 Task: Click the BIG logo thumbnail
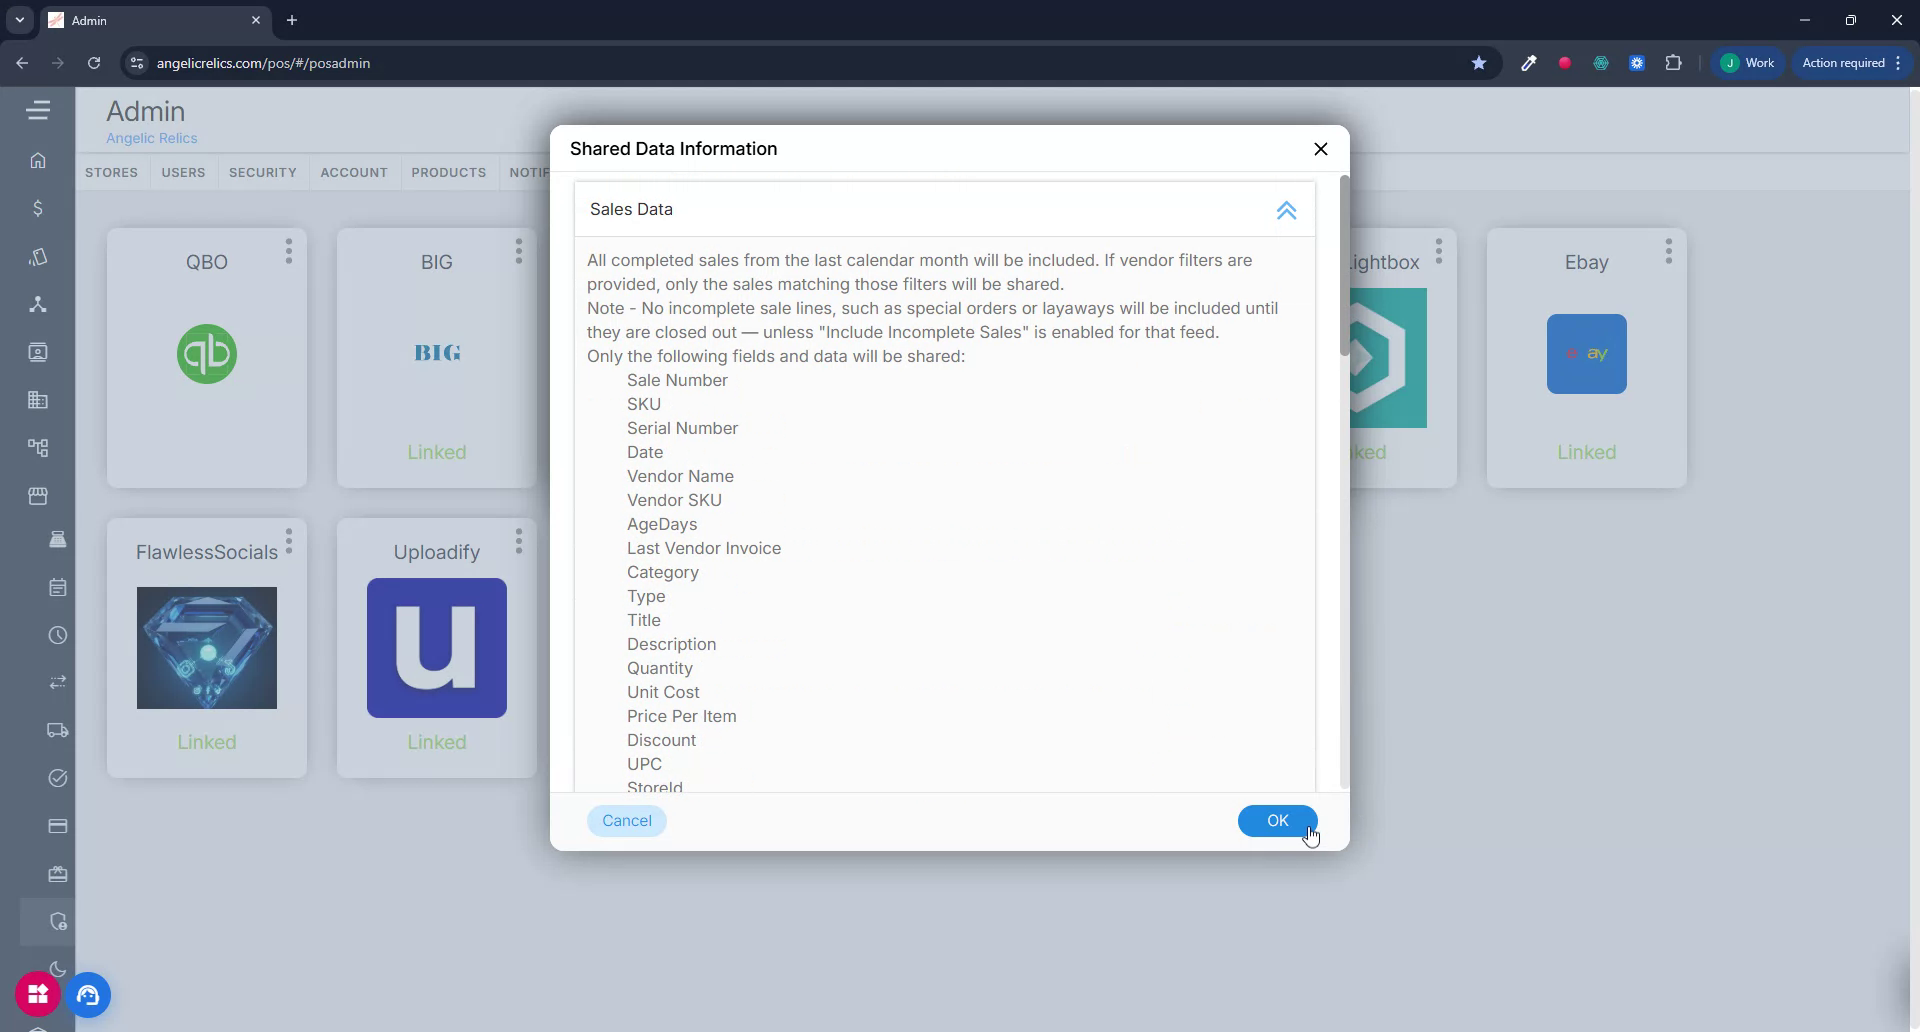(437, 353)
